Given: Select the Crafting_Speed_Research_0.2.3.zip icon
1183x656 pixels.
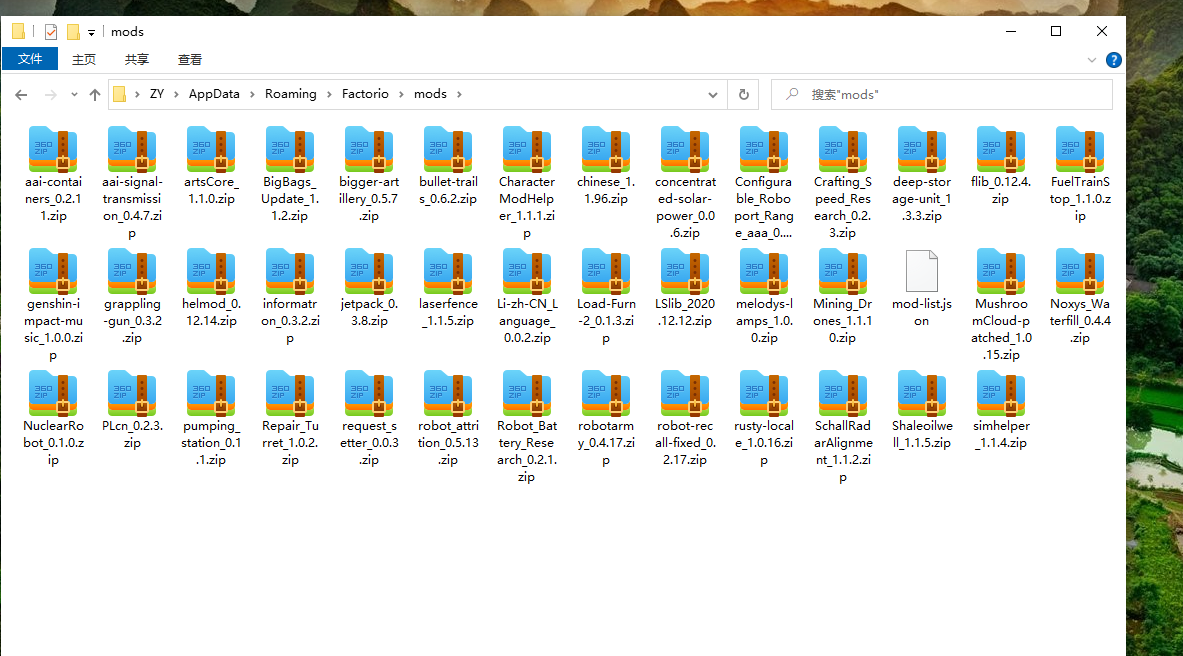Looking at the screenshot, I should point(843,149).
